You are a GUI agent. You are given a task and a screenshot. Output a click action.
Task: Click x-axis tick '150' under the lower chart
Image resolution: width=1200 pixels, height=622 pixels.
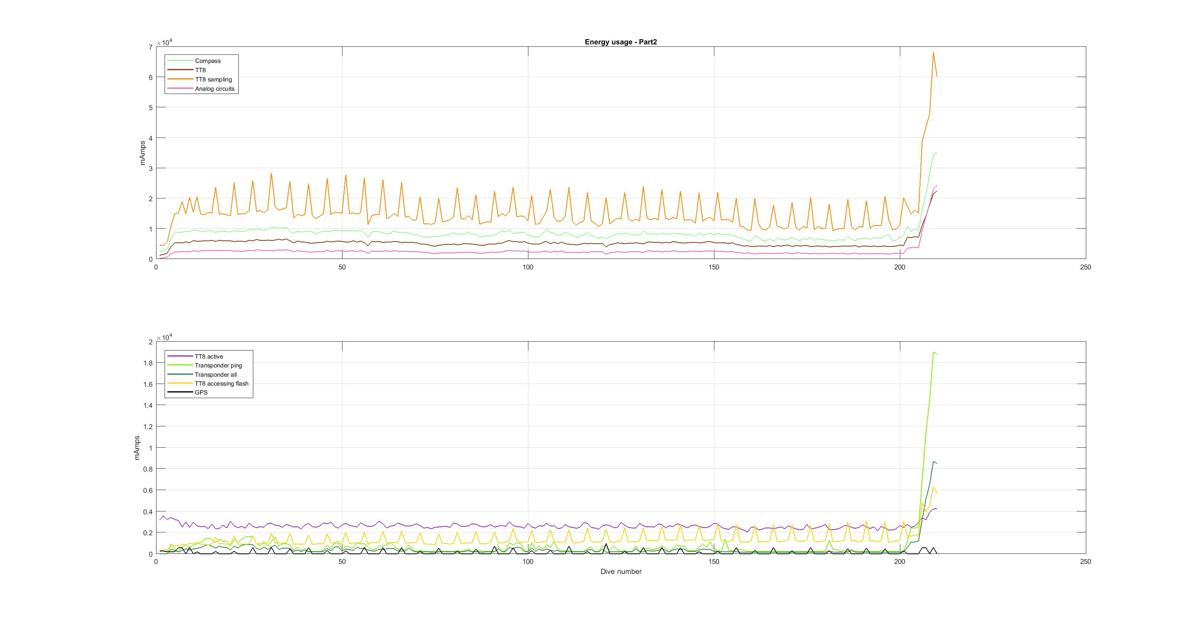[714, 562]
